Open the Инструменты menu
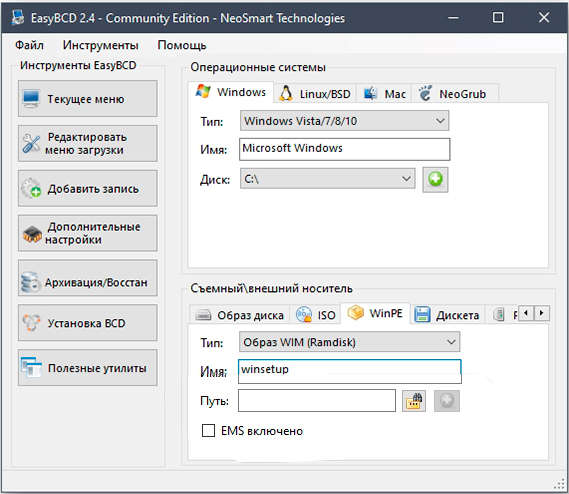The image size is (569, 494). [x=101, y=45]
